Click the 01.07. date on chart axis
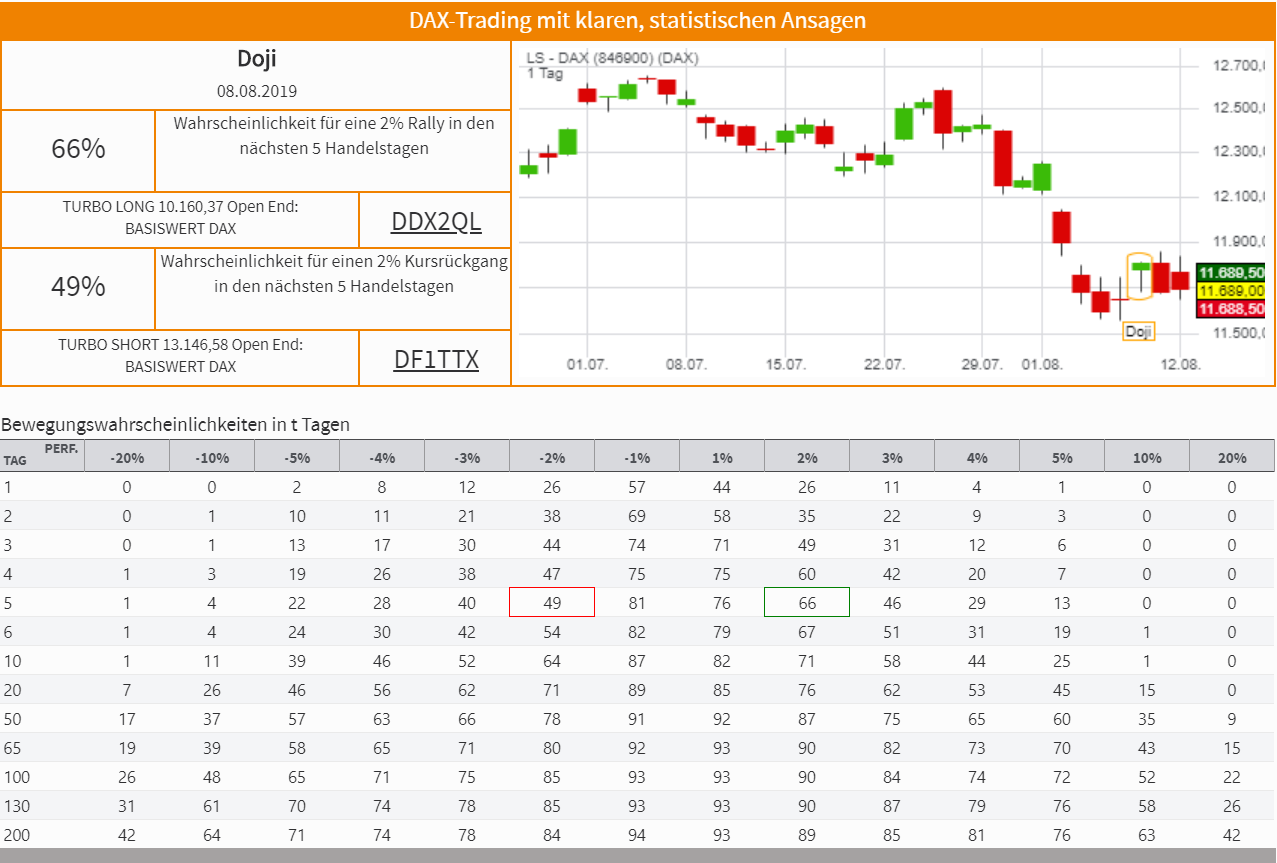 click(x=588, y=364)
